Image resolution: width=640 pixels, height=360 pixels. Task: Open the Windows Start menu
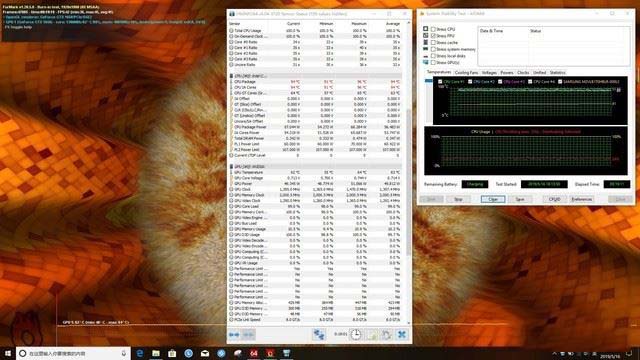click(x=7, y=353)
